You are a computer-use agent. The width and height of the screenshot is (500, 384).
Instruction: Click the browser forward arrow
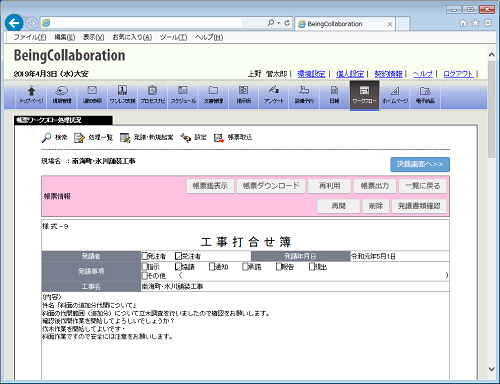(31, 23)
